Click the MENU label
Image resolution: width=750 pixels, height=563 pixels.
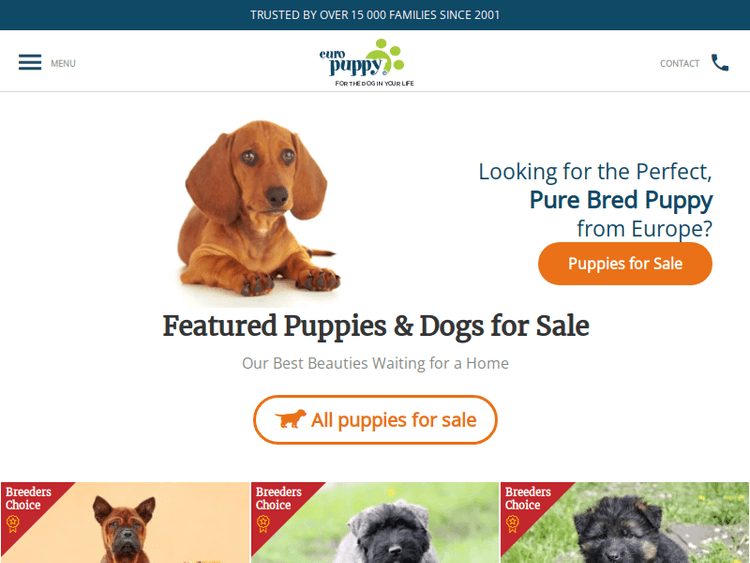tap(63, 64)
